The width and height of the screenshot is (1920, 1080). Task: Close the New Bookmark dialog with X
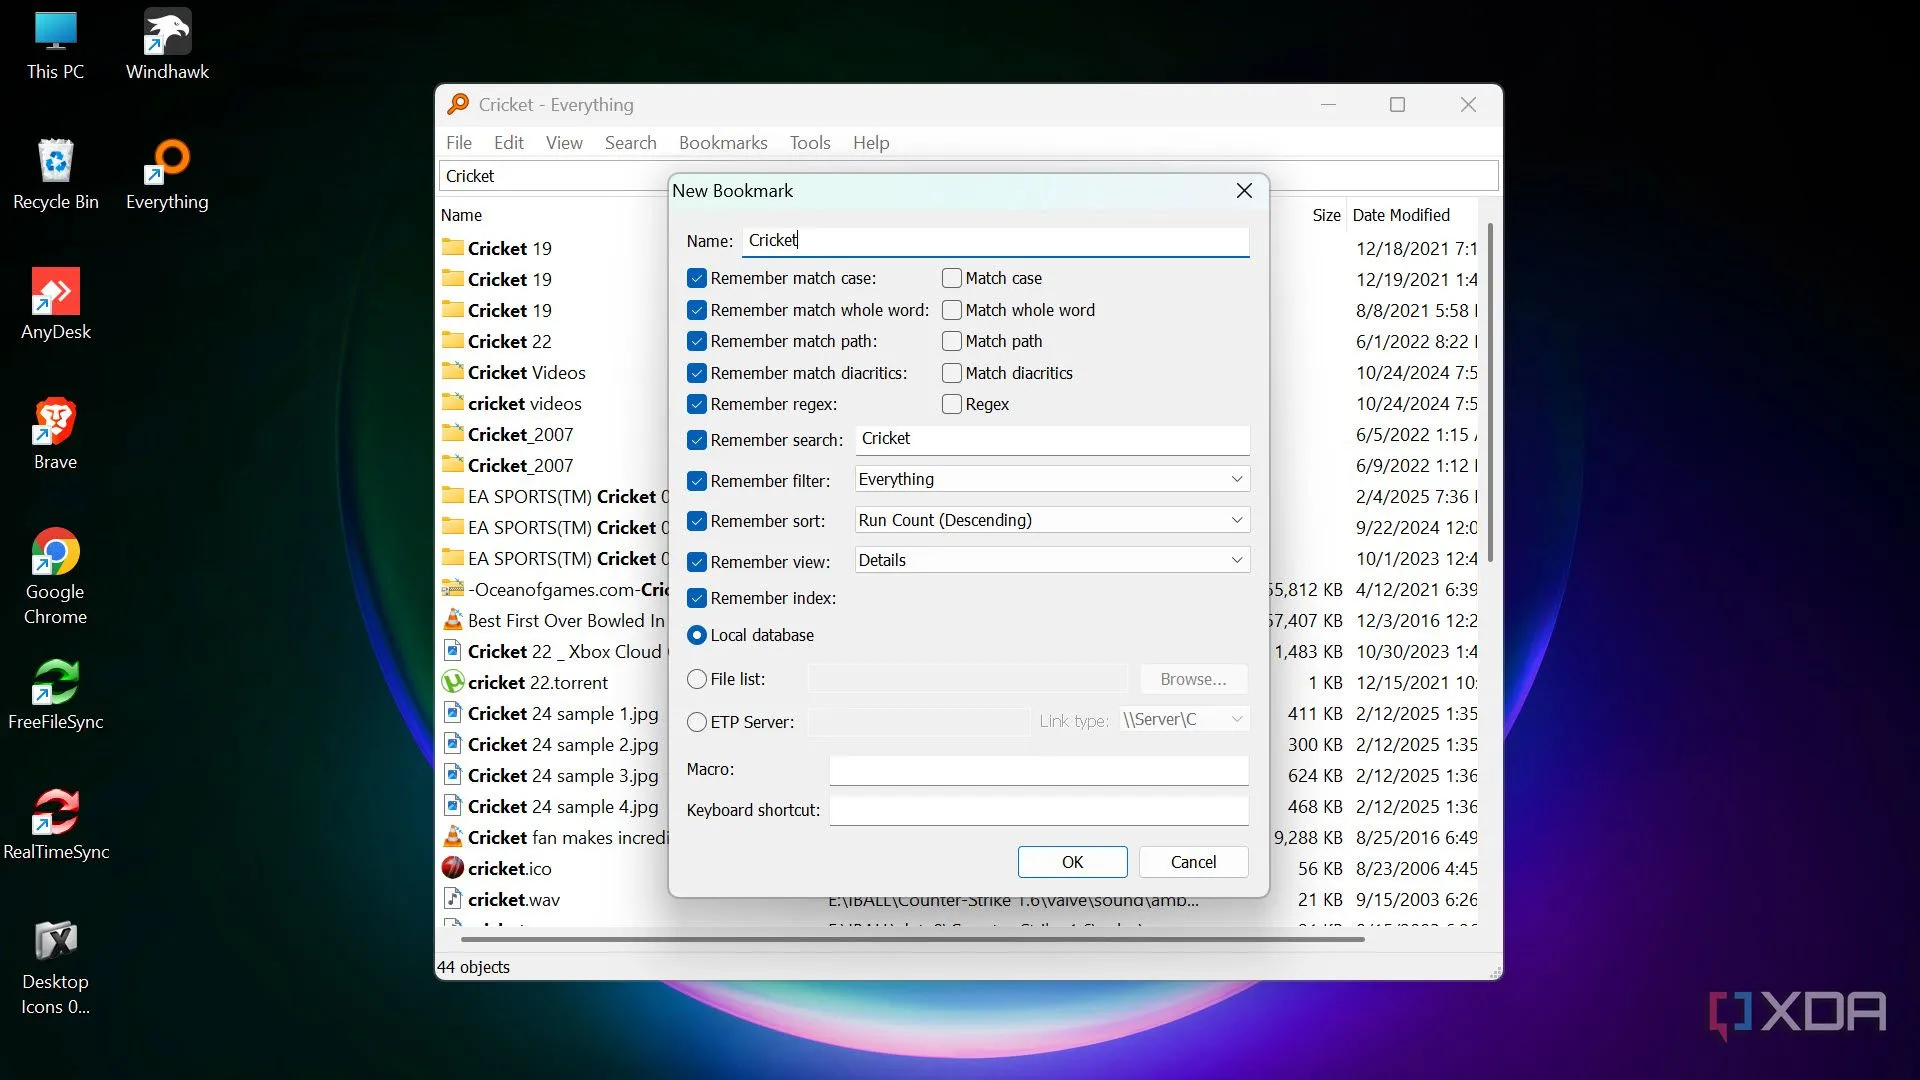[1244, 190]
